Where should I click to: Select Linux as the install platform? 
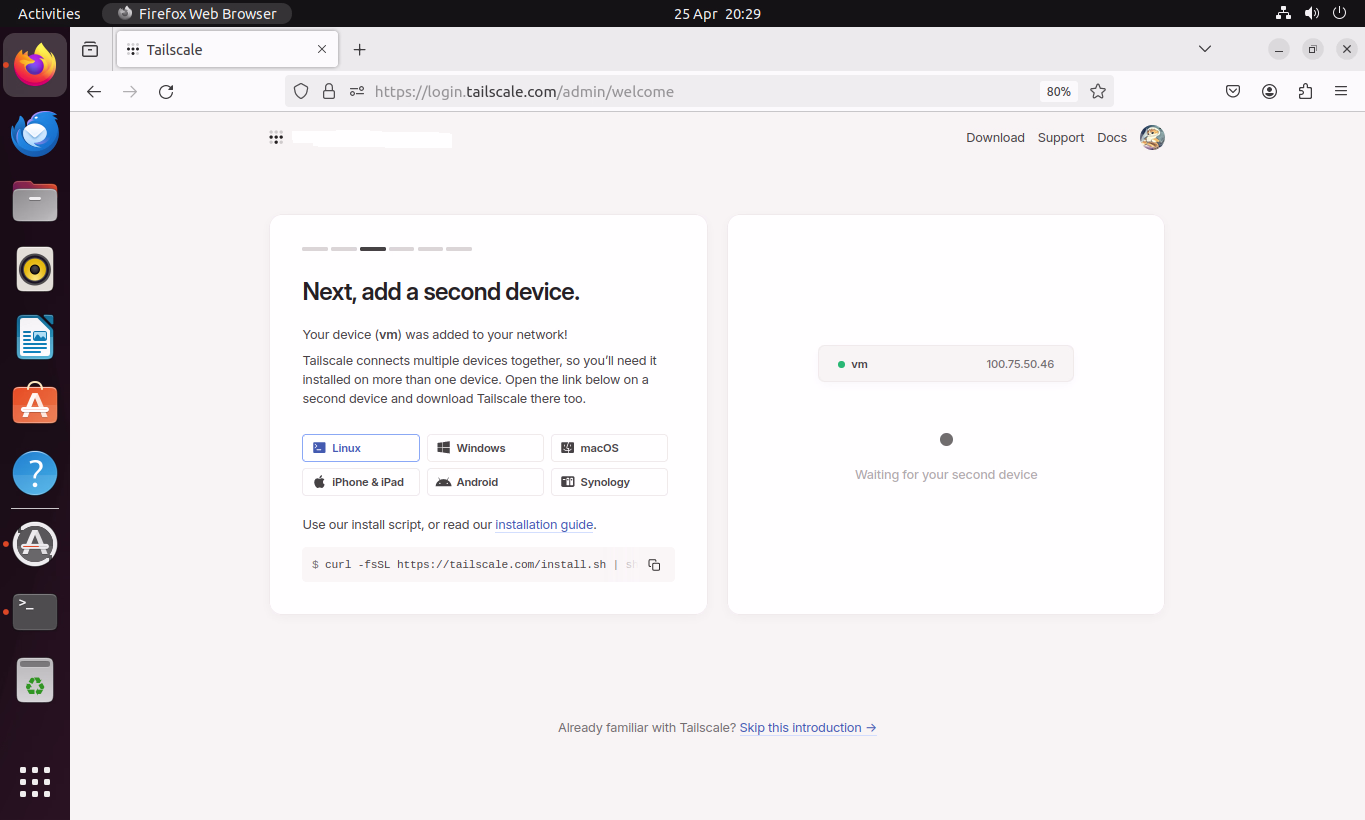(360, 447)
